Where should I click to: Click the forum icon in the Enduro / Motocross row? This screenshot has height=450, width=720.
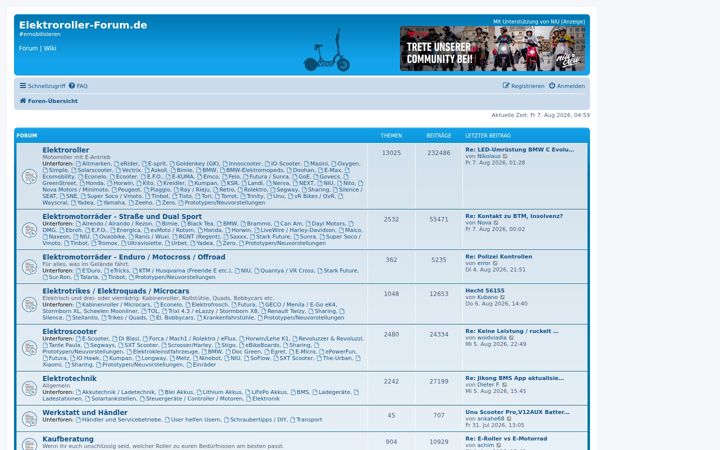tap(29, 267)
